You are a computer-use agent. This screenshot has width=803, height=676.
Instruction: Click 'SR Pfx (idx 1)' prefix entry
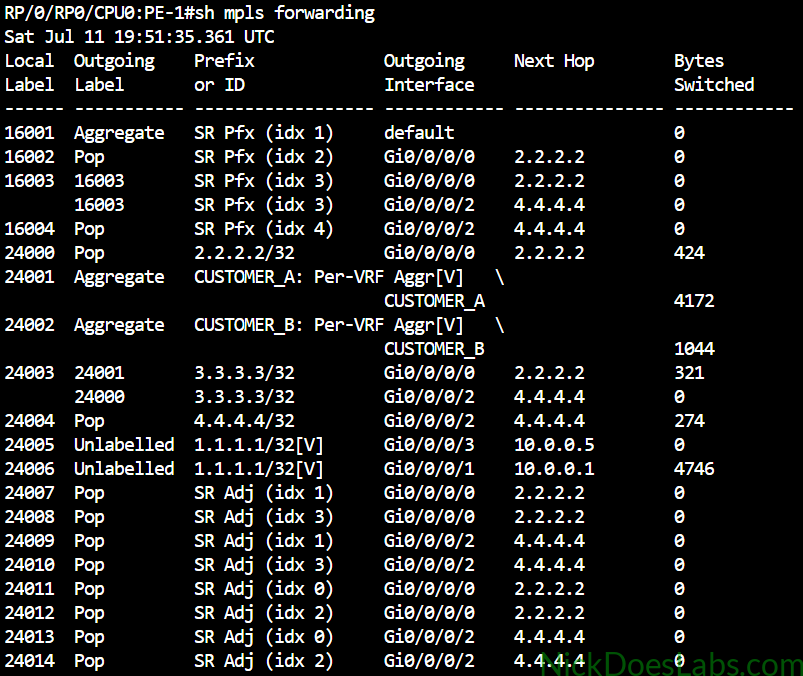[264, 133]
